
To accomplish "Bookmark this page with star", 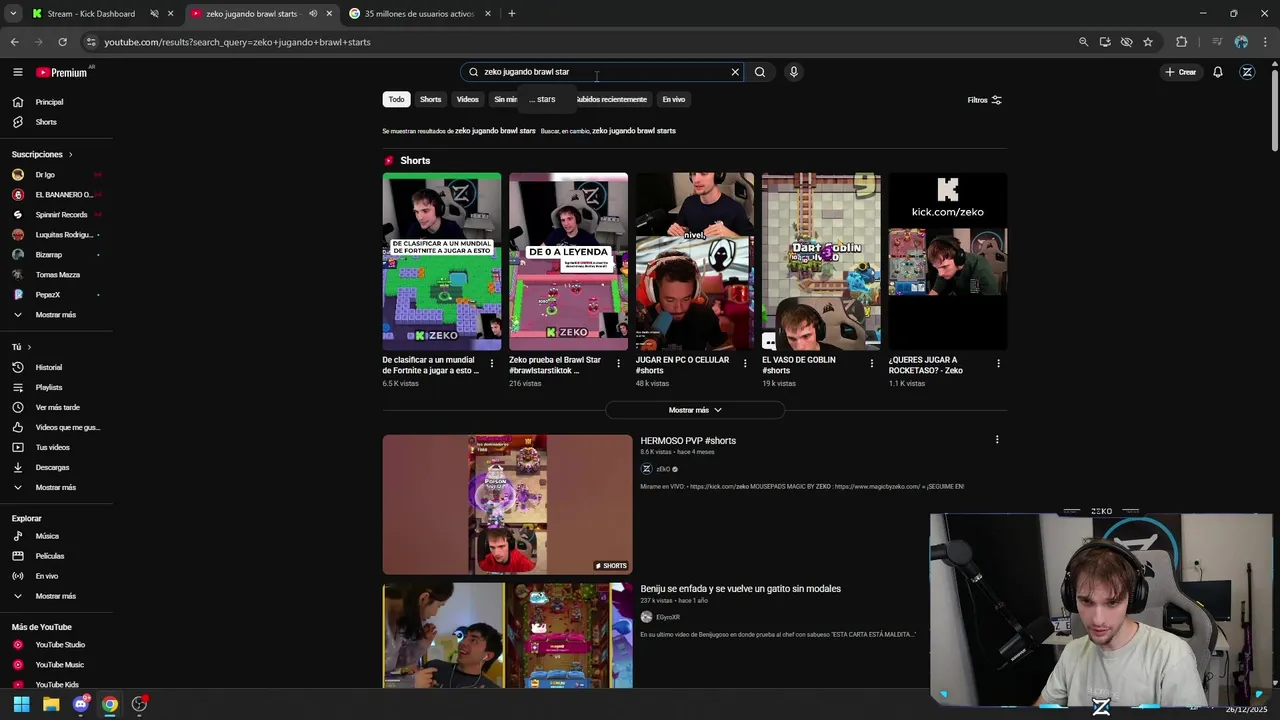I will [x=1148, y=42].
